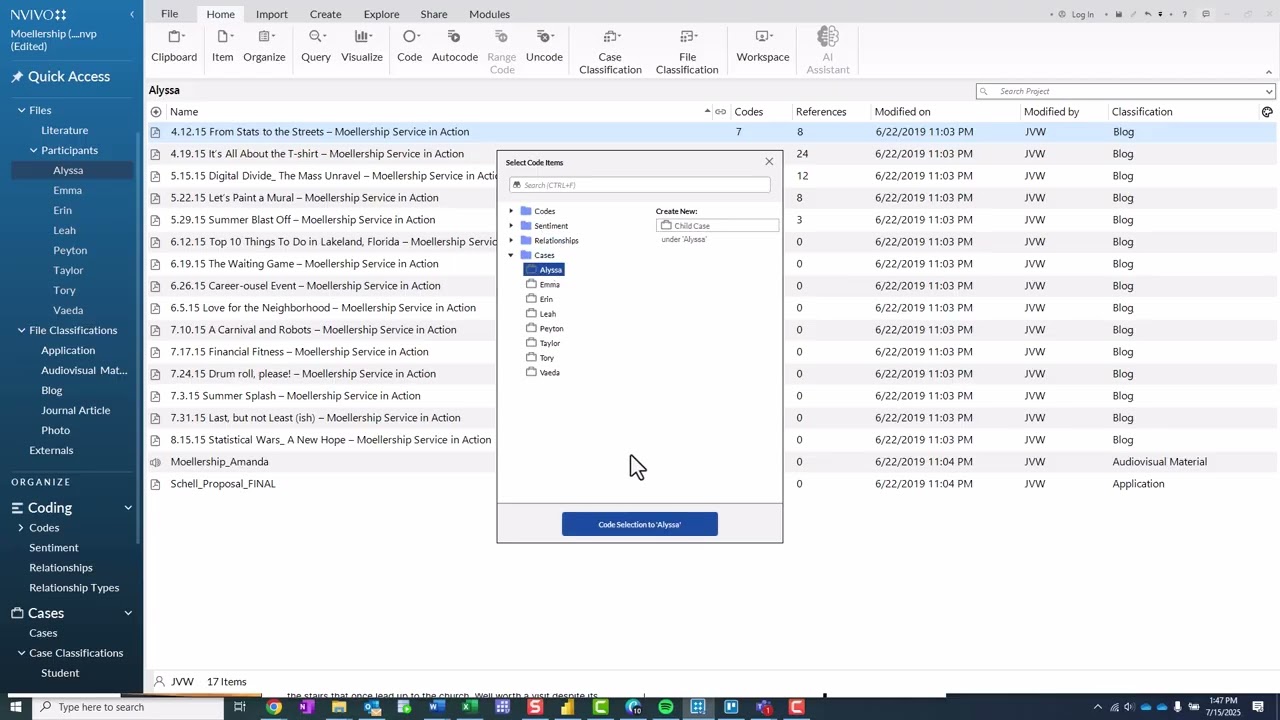
Task: Open Spotify from the taskbar
Action: coord(666,707)
